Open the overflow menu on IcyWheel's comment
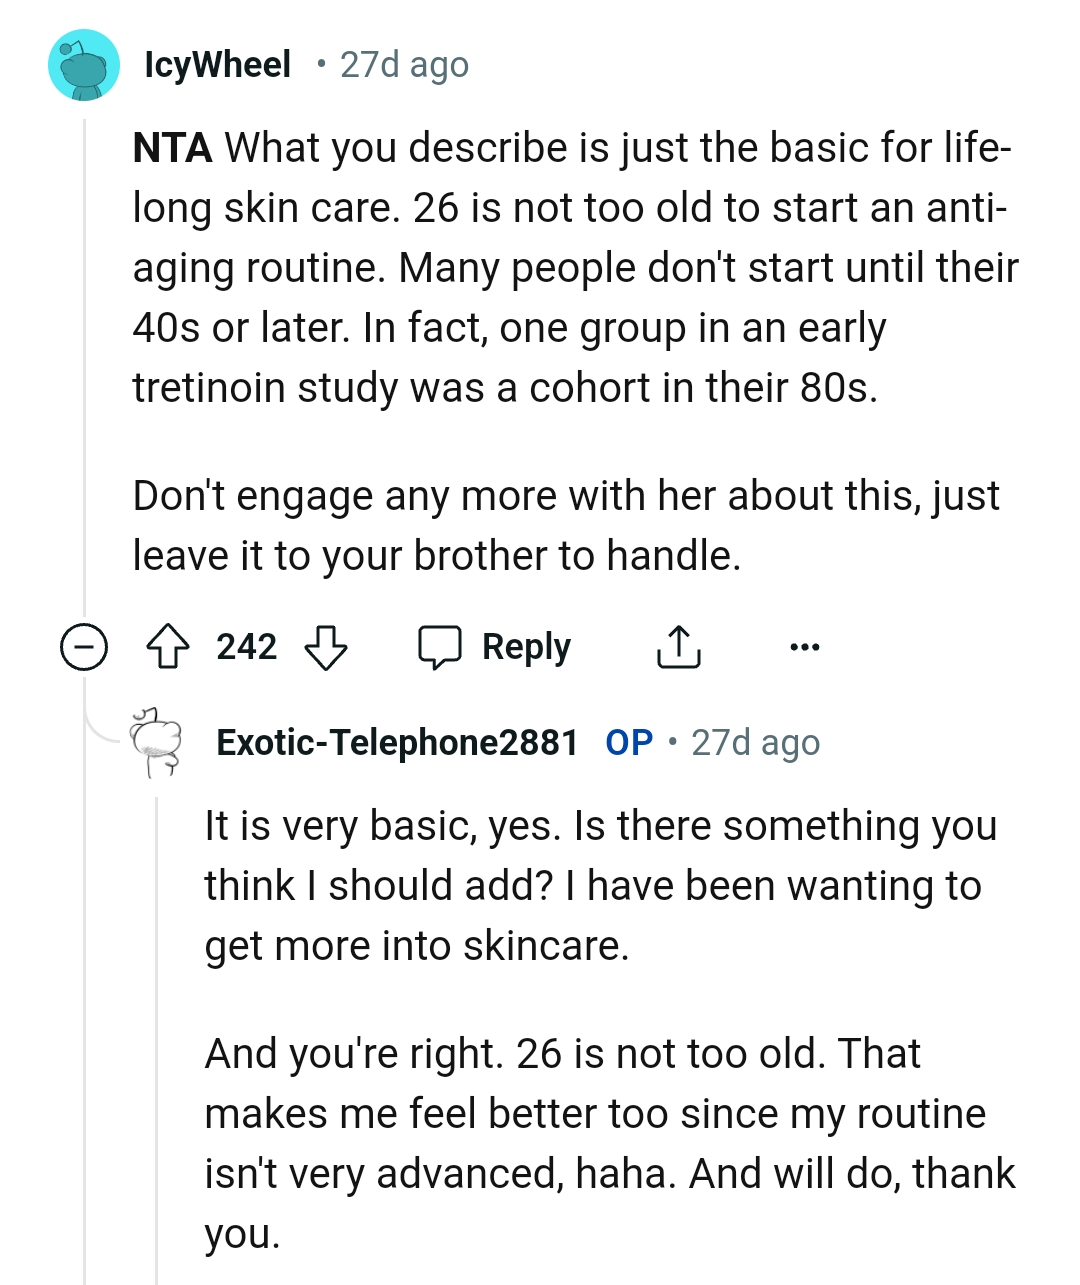The width and height of the screenshot is (1080, 1285). click(x=804, y=646)
